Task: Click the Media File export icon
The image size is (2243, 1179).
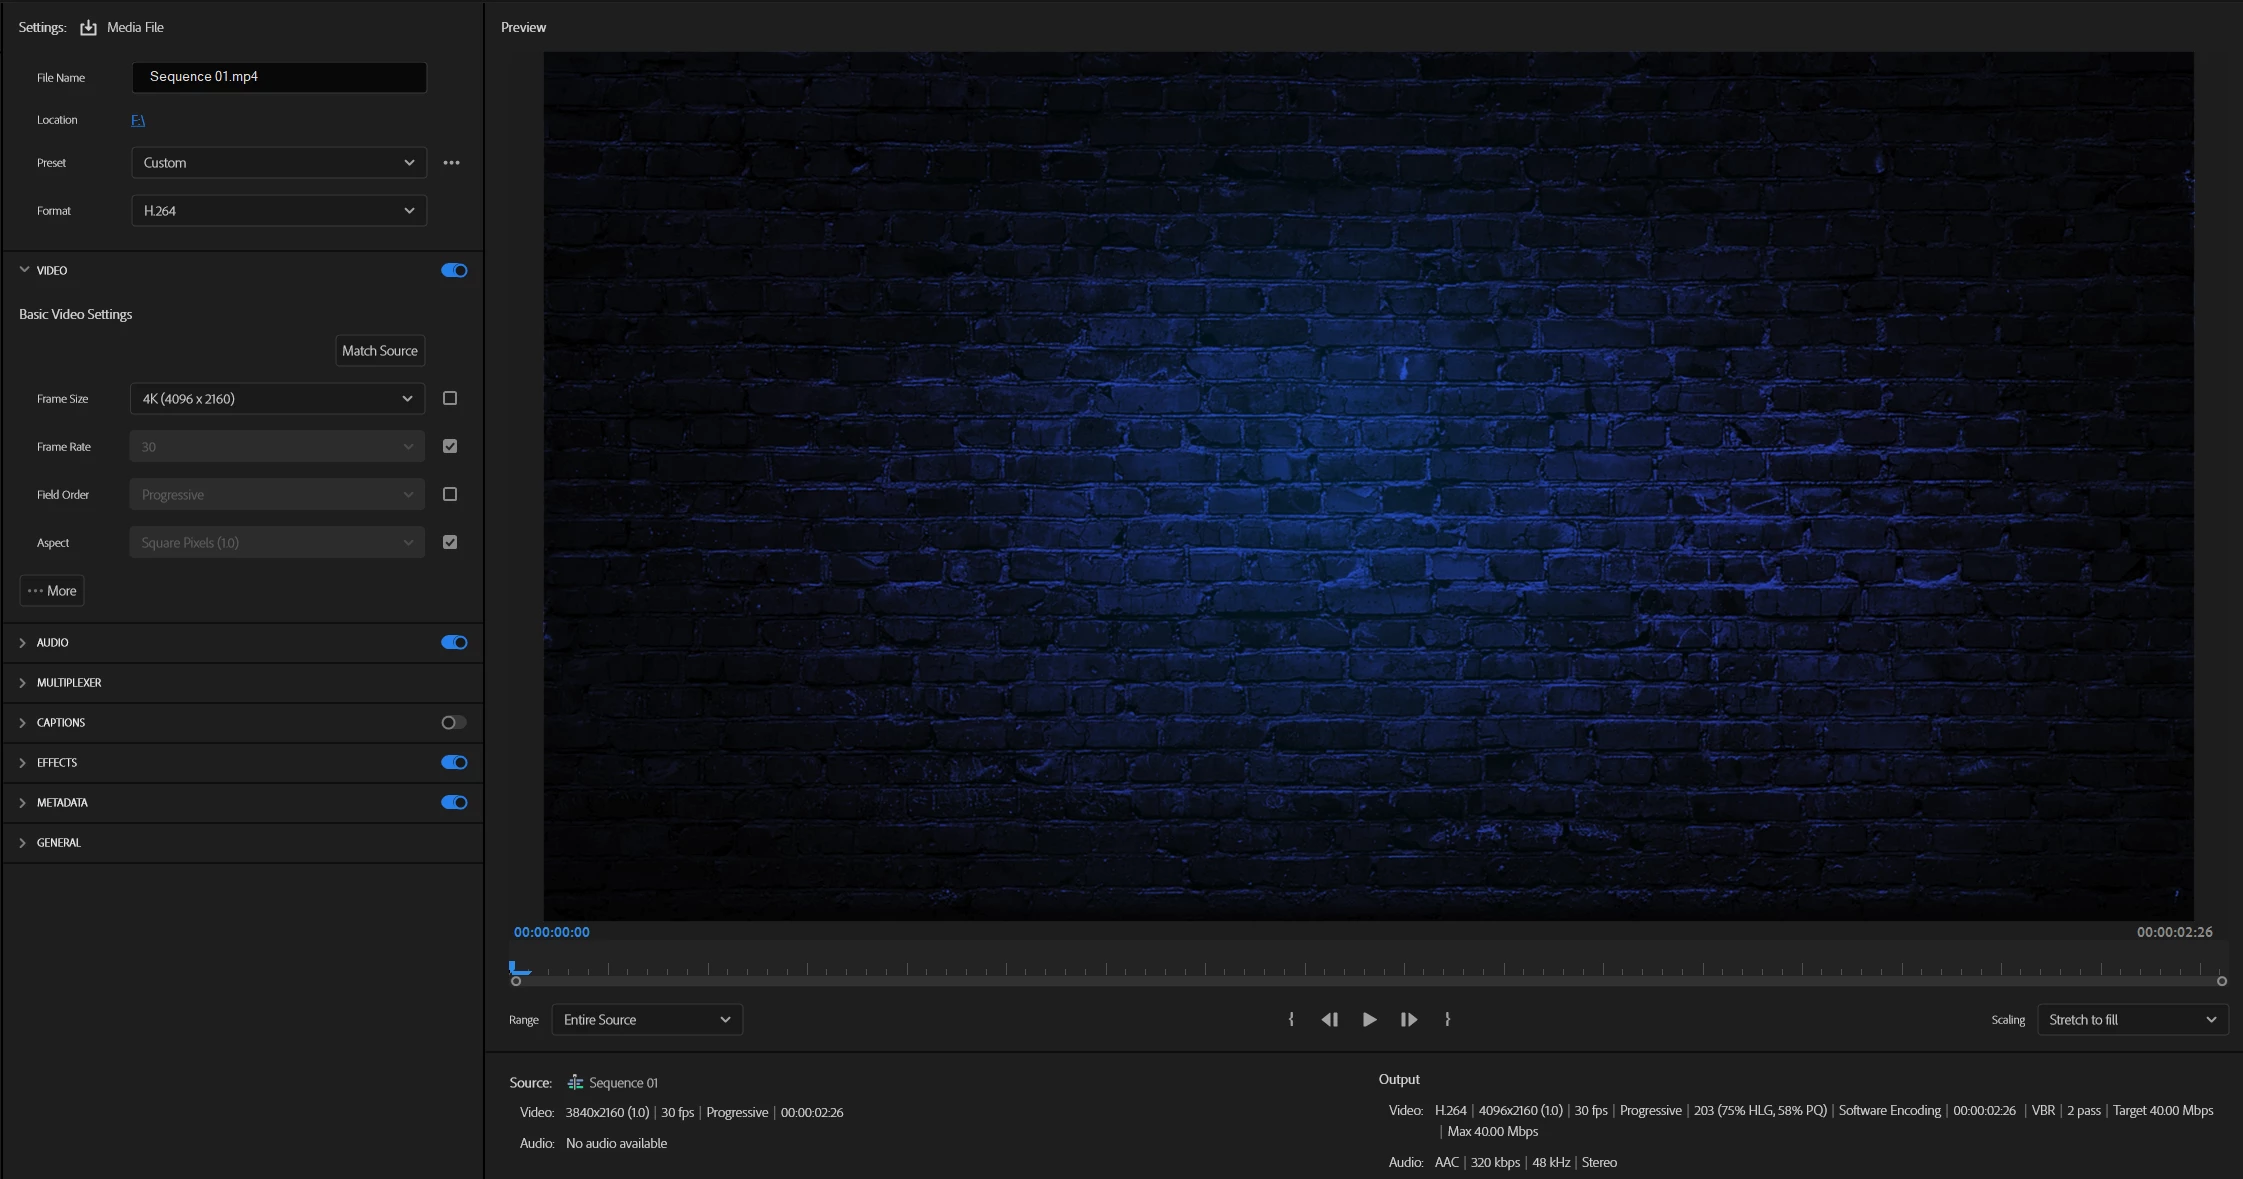Action: tap(89, 28)
